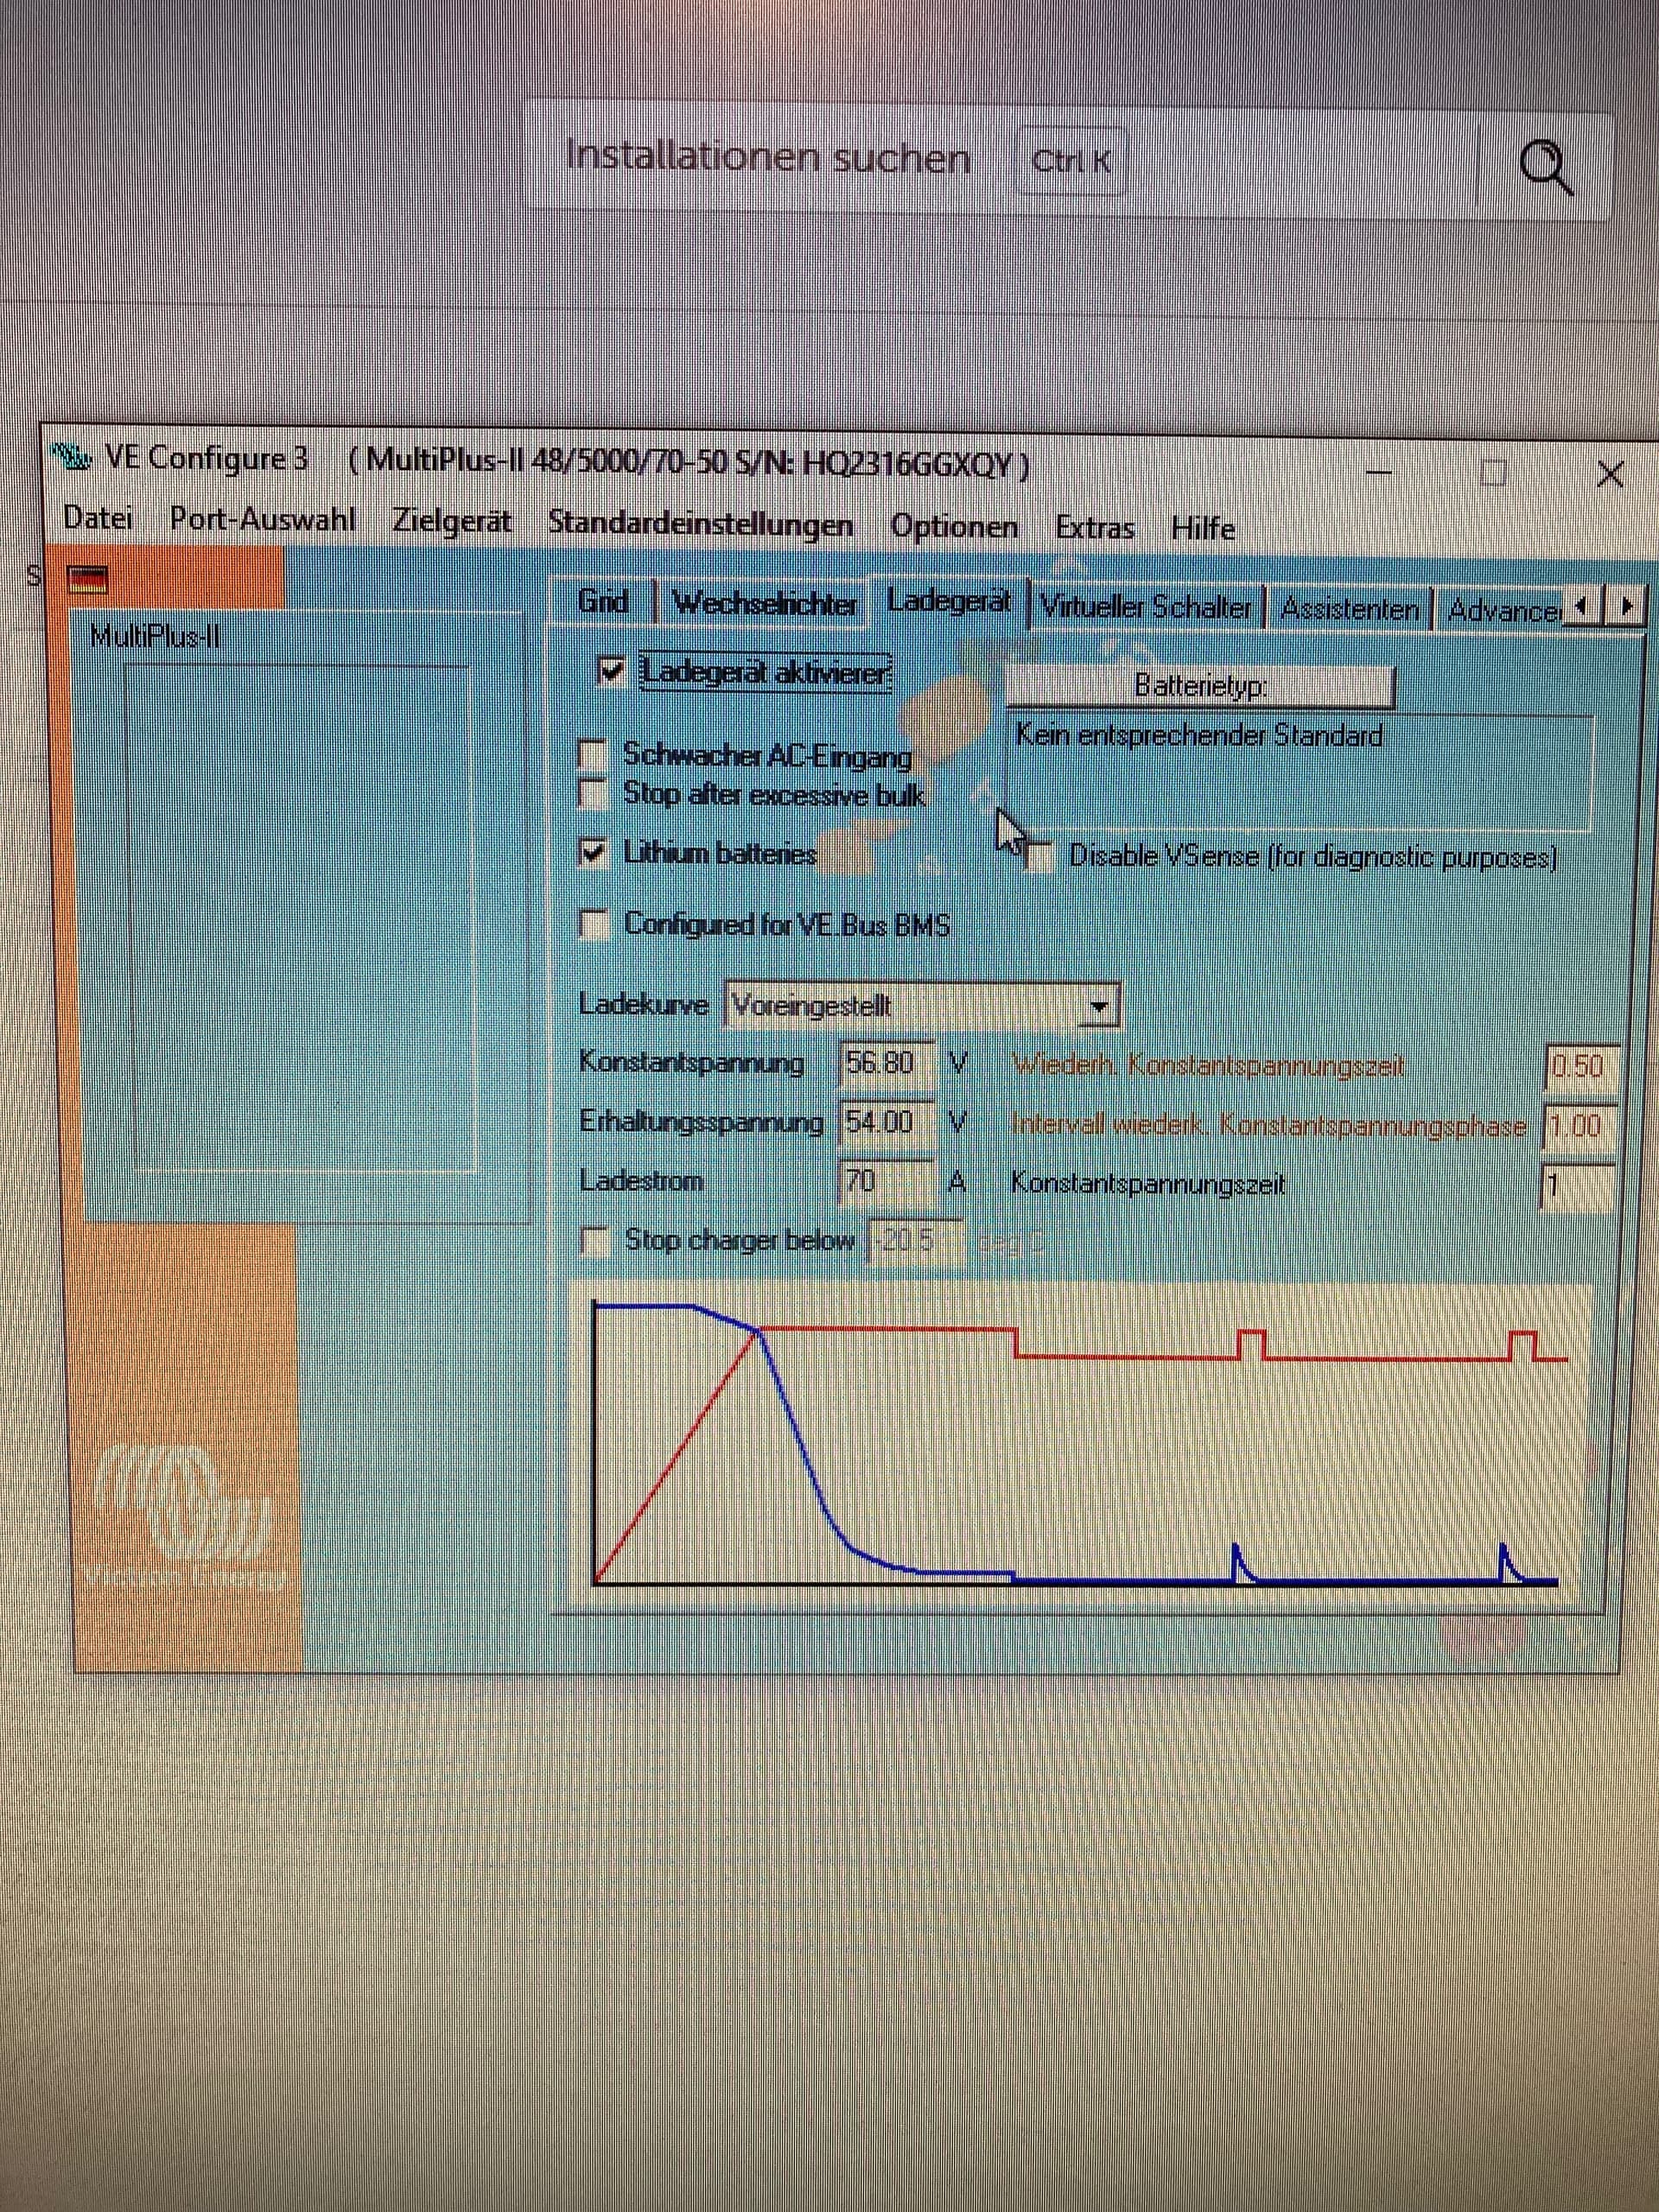Switch to the Assistenten tab

point(1349,609)
